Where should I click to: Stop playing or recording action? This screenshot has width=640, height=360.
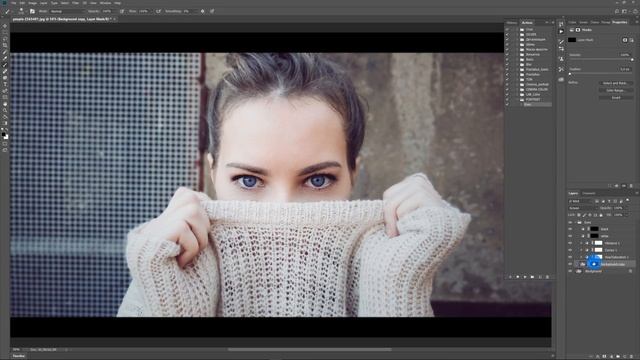pos(510,277)
